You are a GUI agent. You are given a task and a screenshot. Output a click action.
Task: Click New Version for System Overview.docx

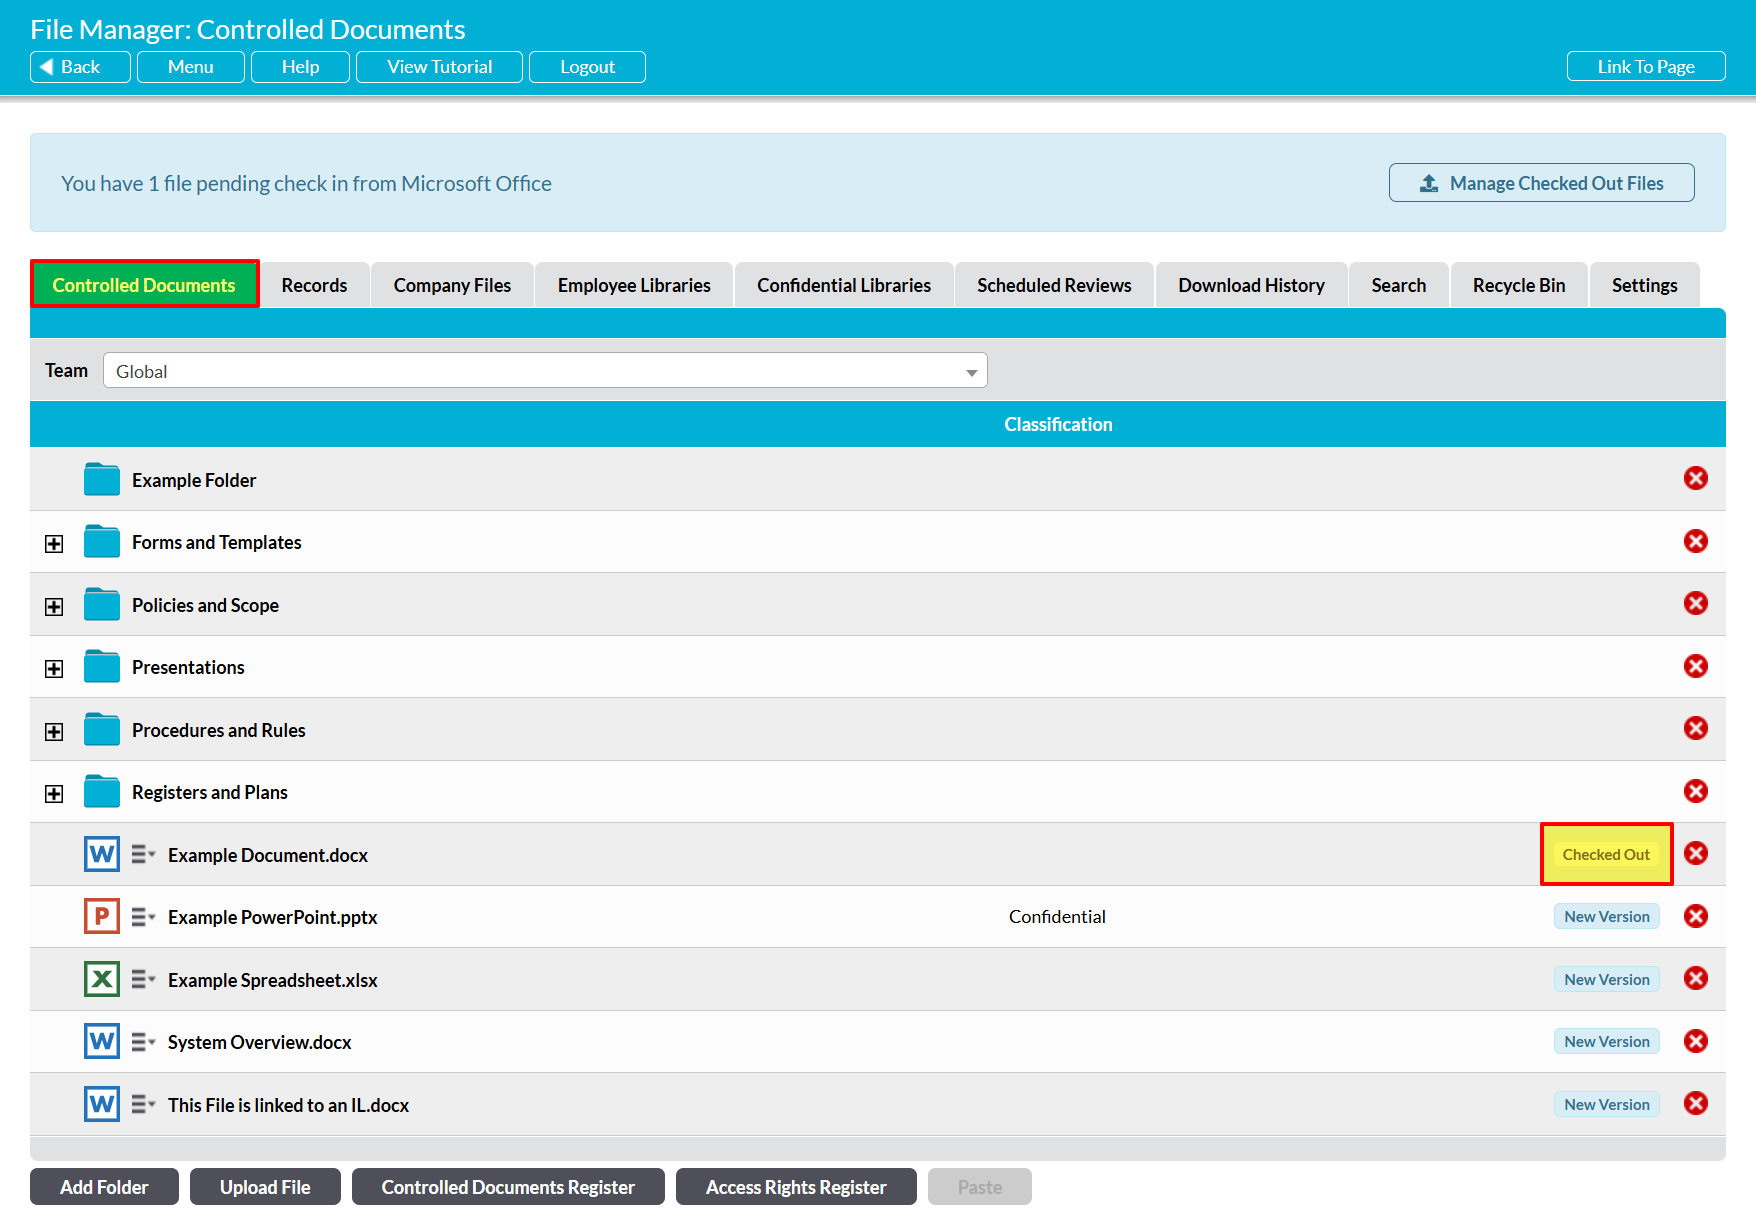(x=1606, y=1042)
